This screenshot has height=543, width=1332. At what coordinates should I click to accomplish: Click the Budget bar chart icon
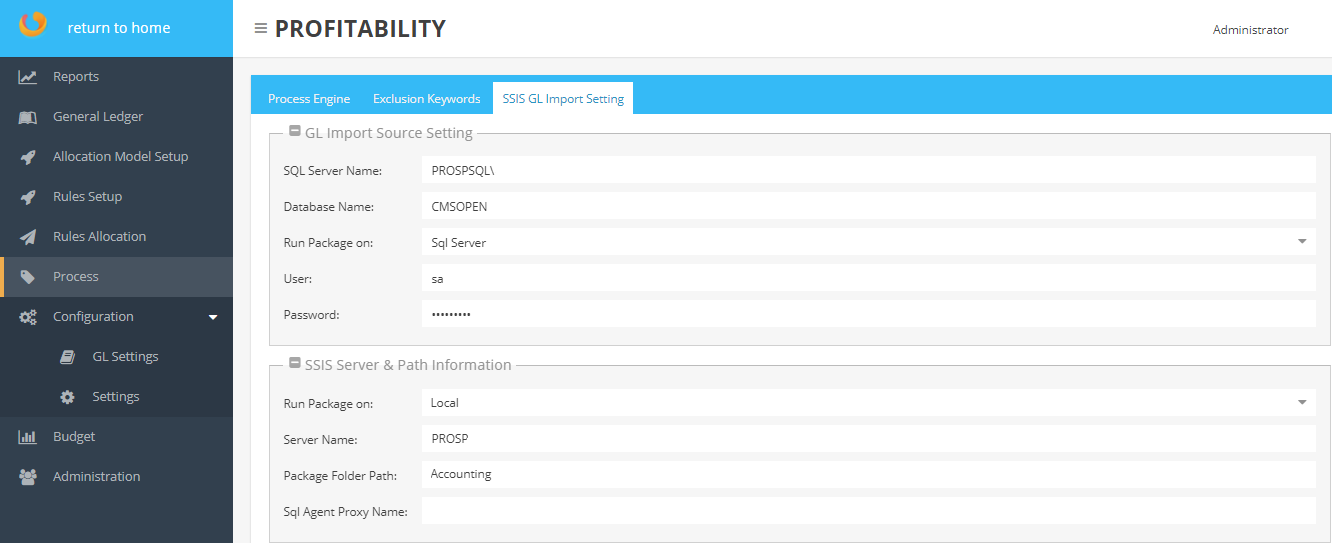tap(28, 437)
